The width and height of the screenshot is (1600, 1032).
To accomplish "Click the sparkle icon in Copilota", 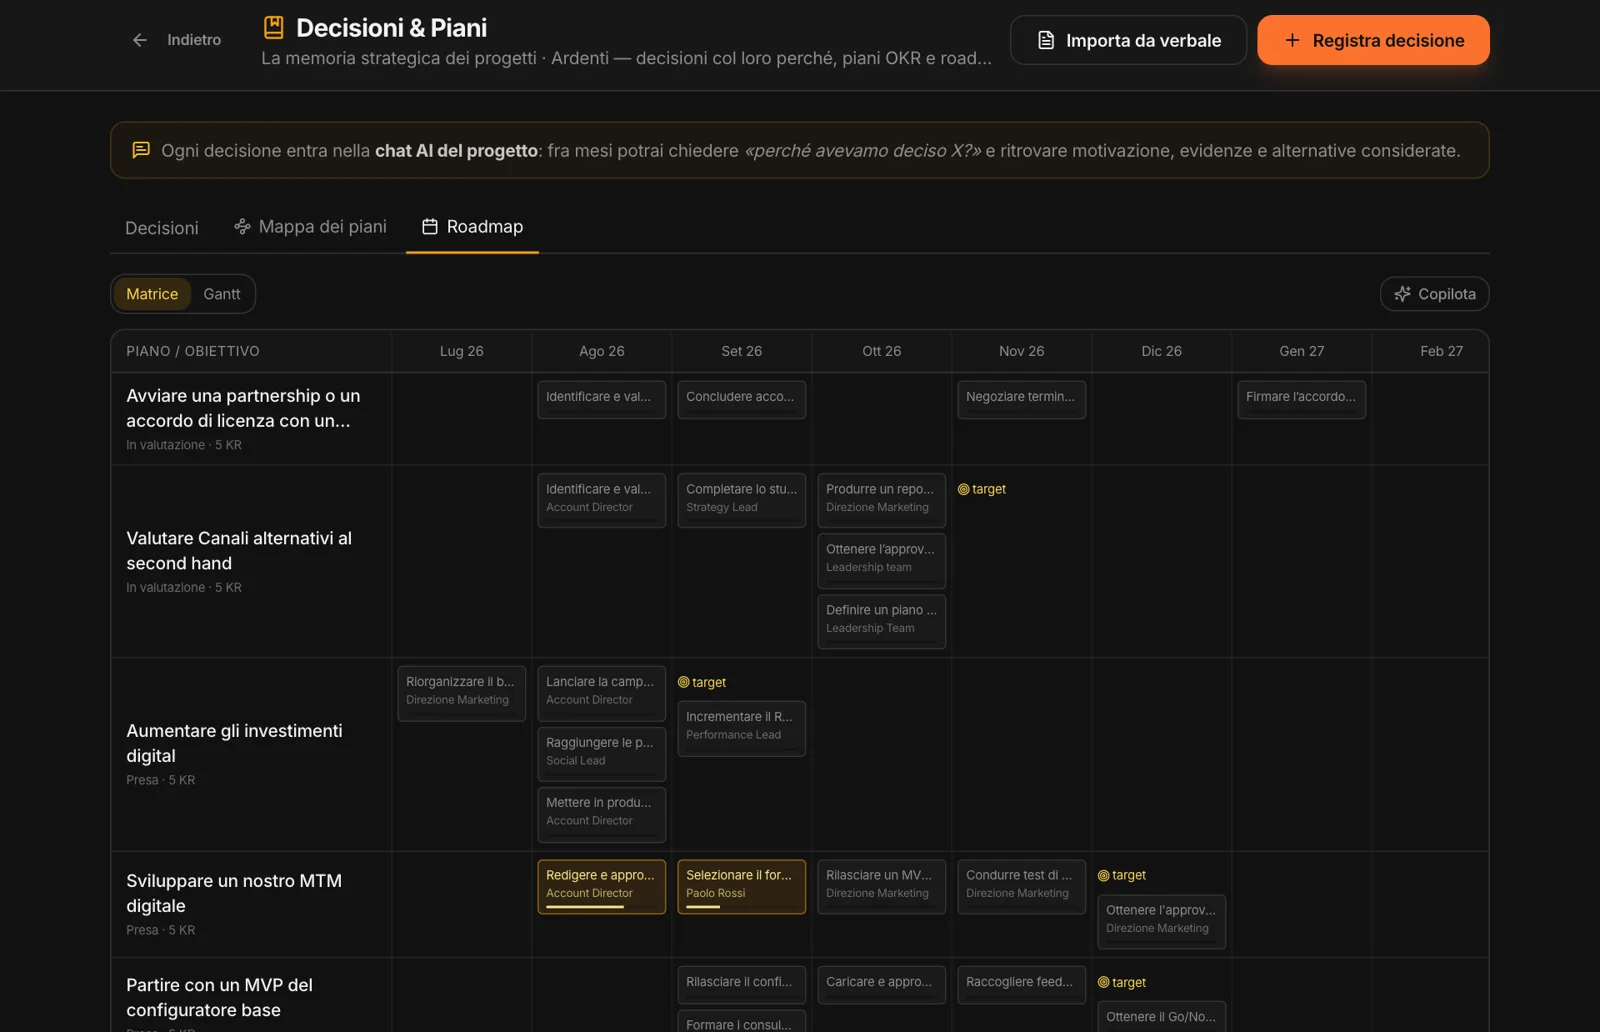I will point(1403,294).
